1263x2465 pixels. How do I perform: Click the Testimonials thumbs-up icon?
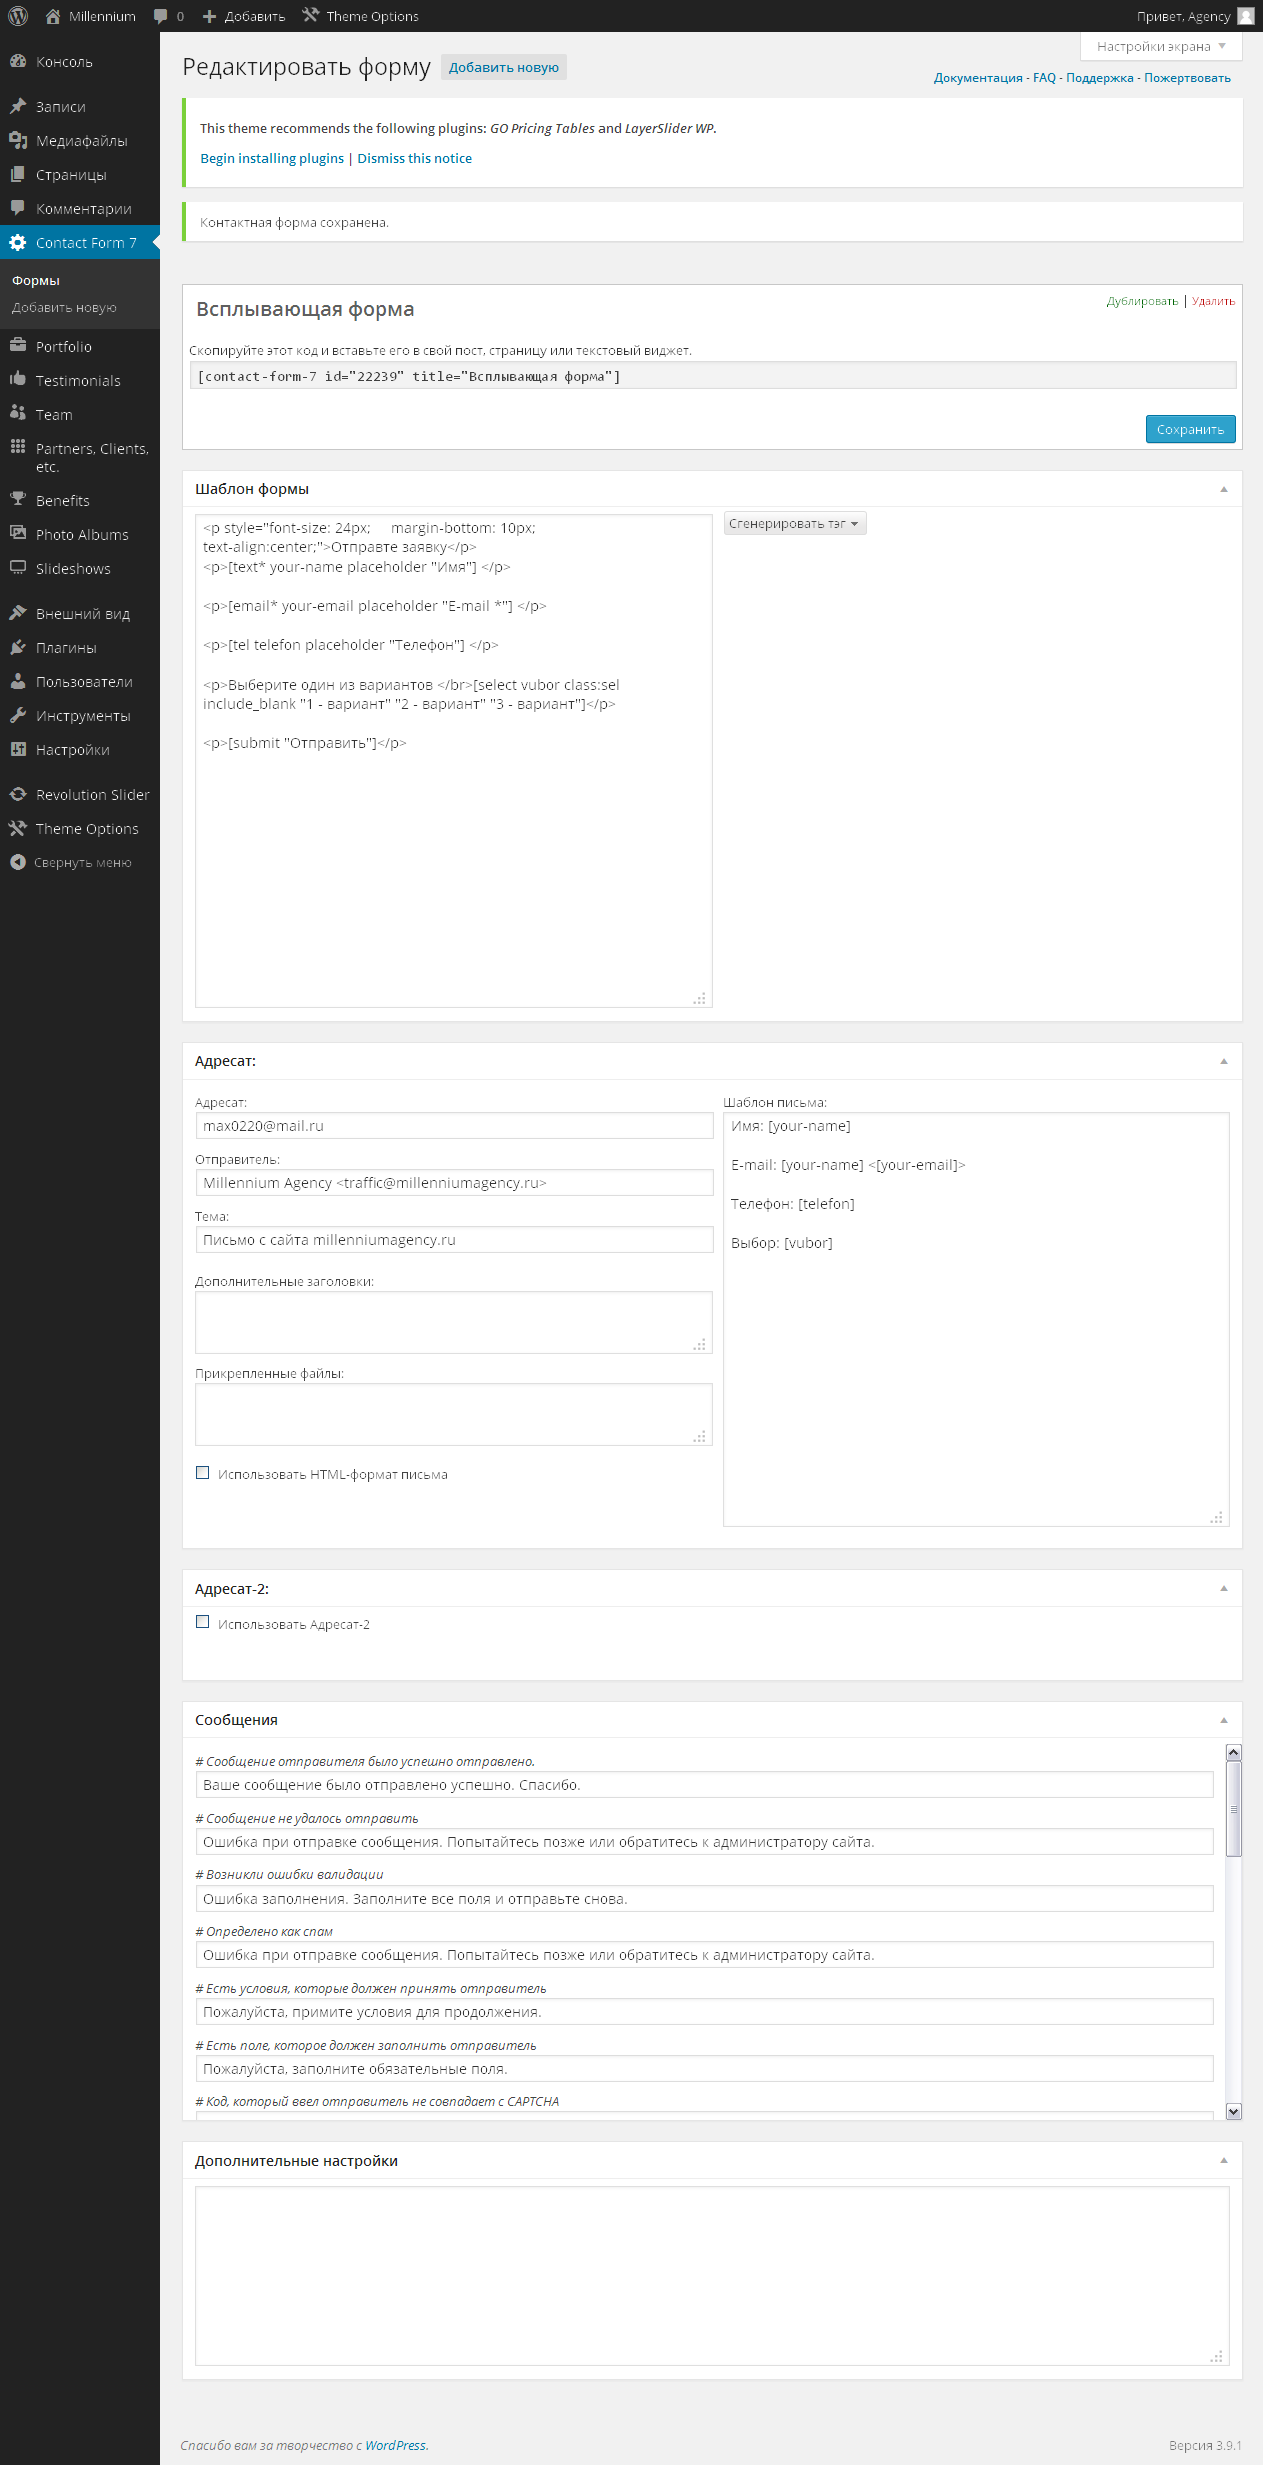pos(18,380)
